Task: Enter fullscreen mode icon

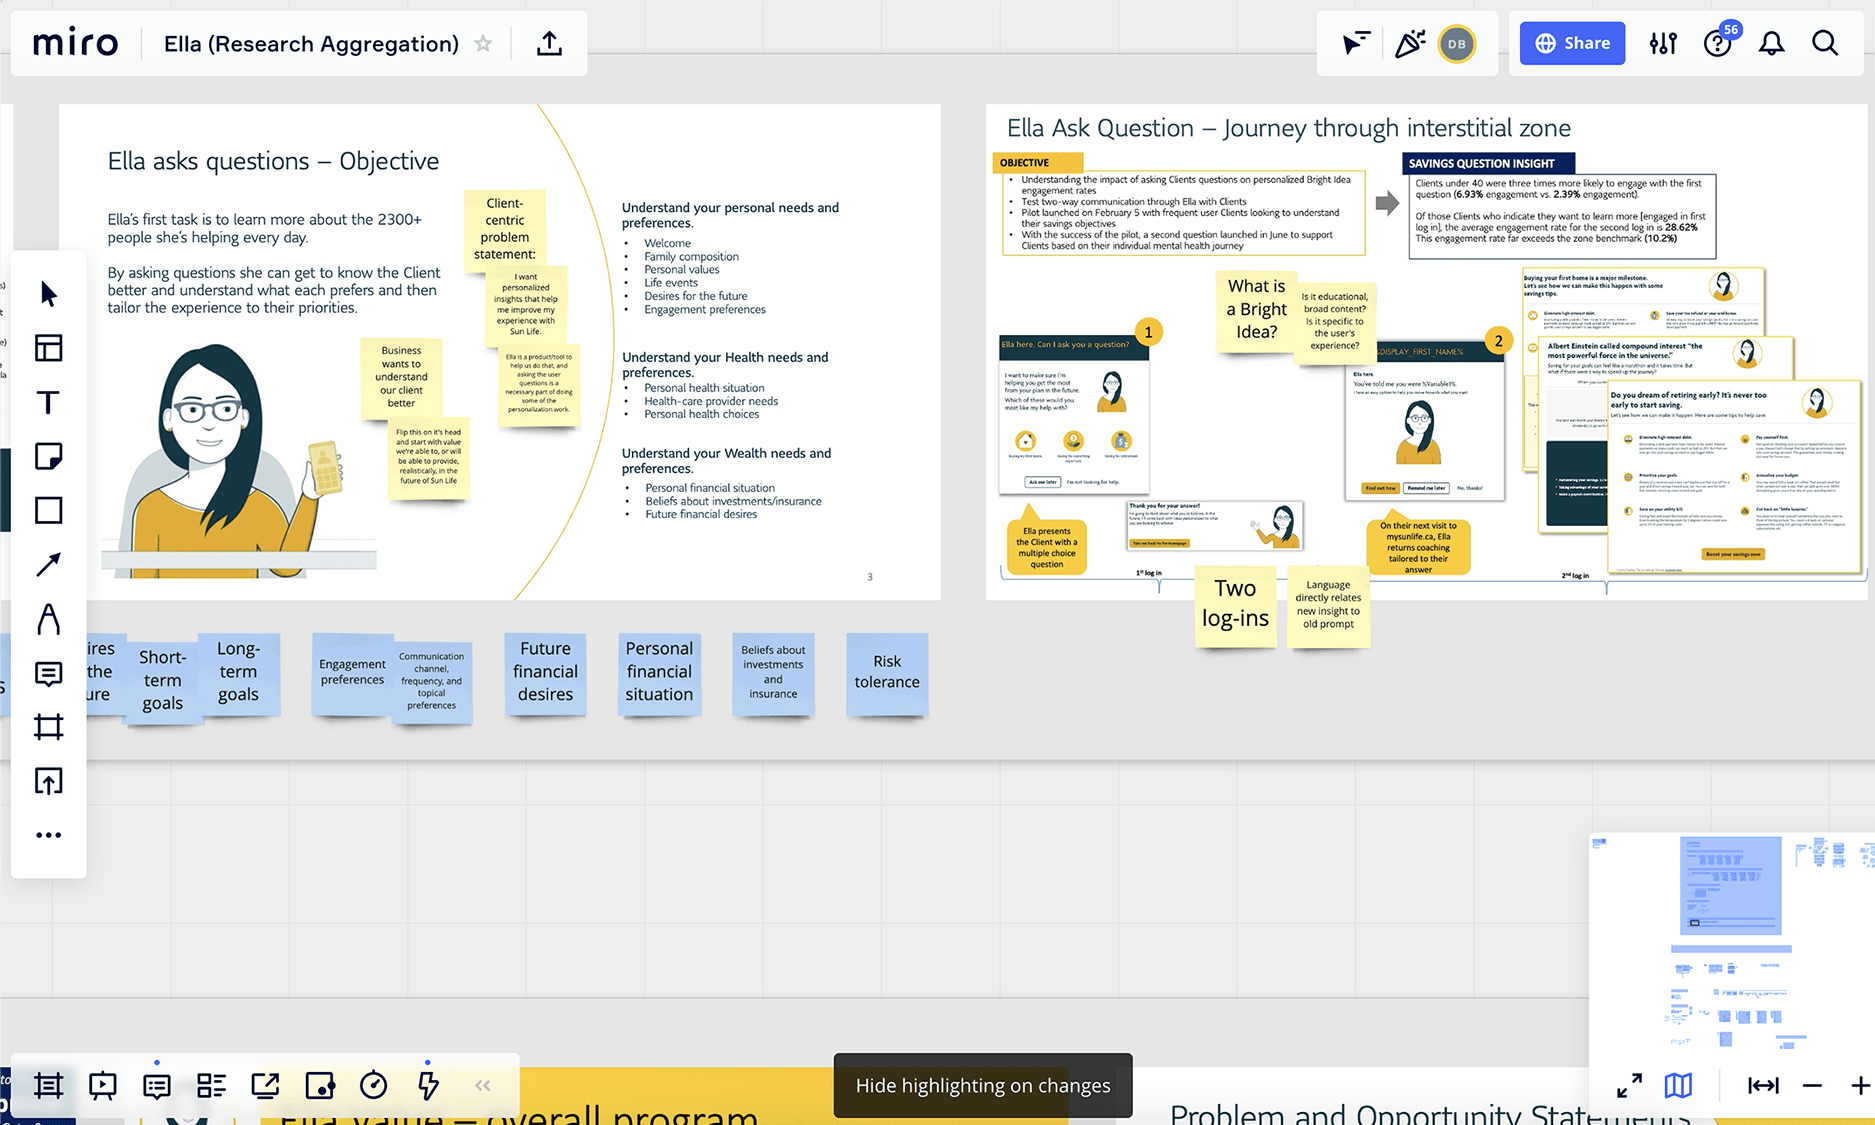Action: tap(1629, 1085)
